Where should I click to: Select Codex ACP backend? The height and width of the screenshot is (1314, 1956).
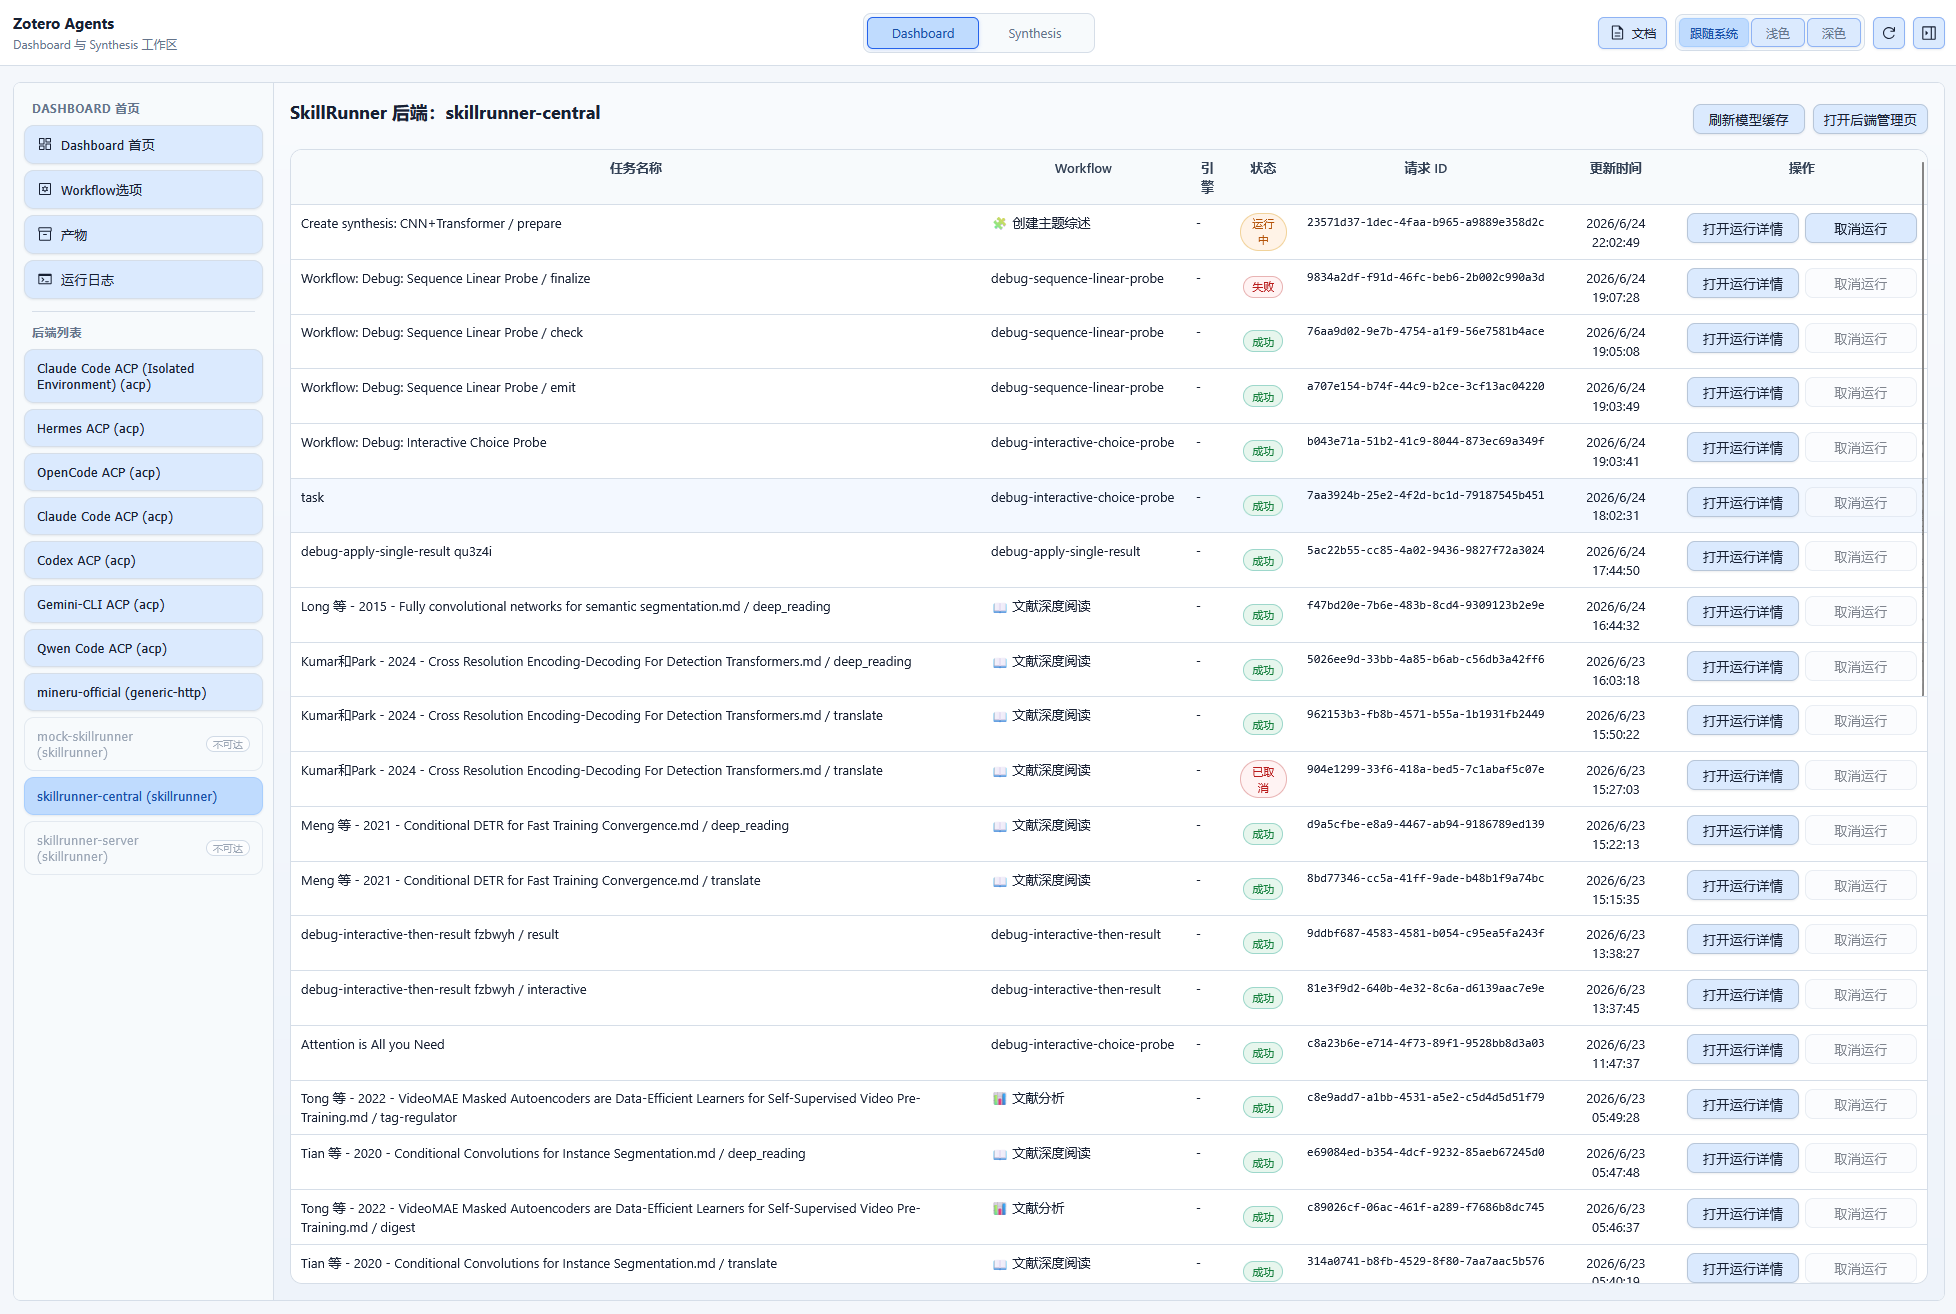143,560
